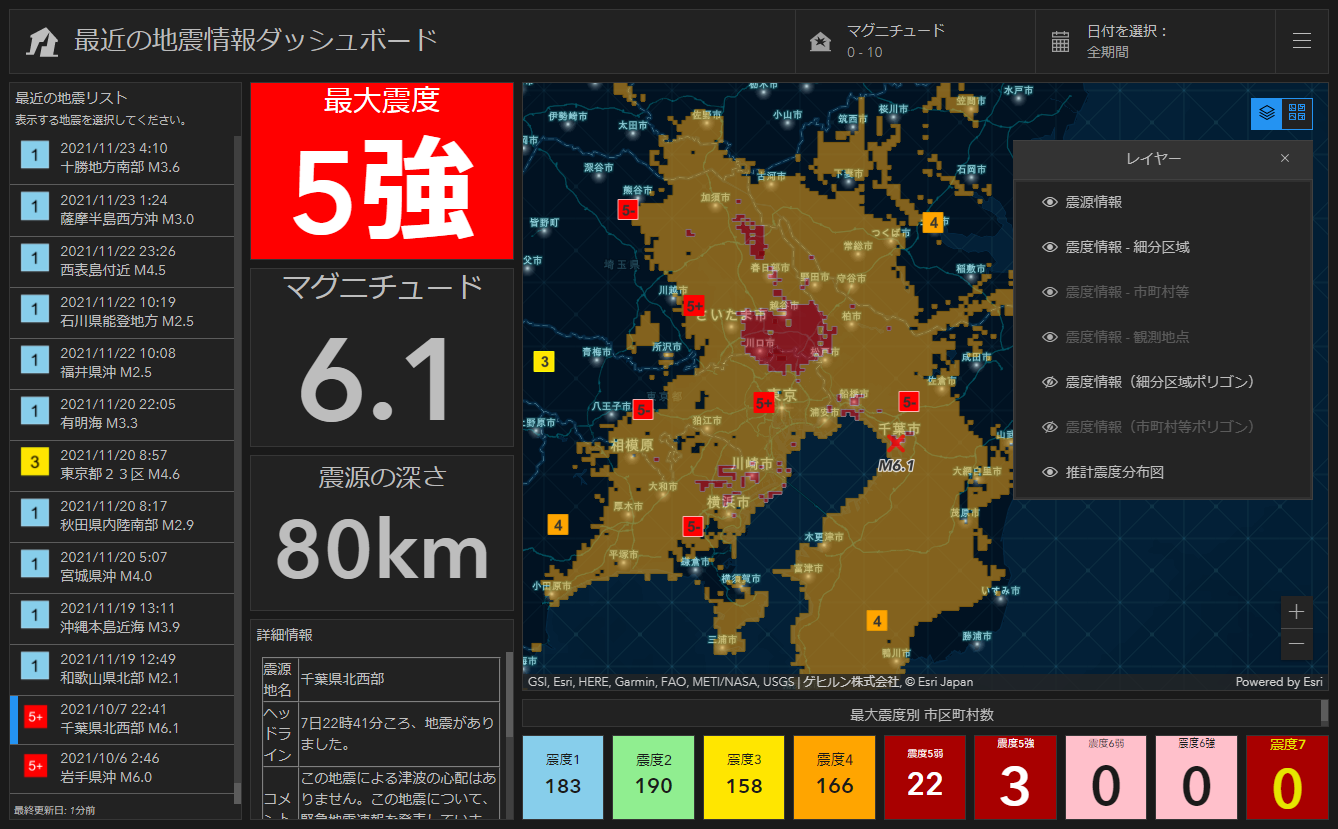Open the 日付を選択 全期間 selector

pos(1155,41)
